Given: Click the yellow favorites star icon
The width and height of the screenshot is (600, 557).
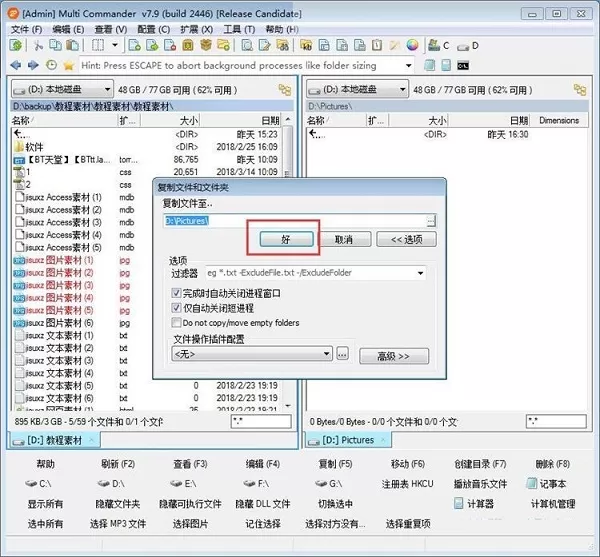Looking at the screenshot, I should (68, 65).
